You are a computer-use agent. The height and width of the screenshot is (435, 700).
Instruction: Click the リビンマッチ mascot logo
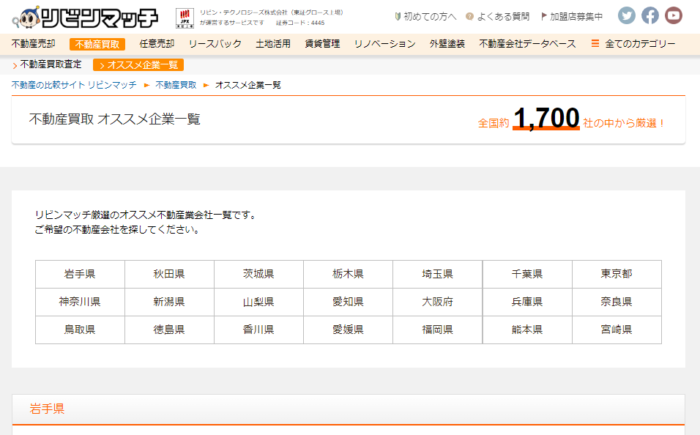click(85, 17)
